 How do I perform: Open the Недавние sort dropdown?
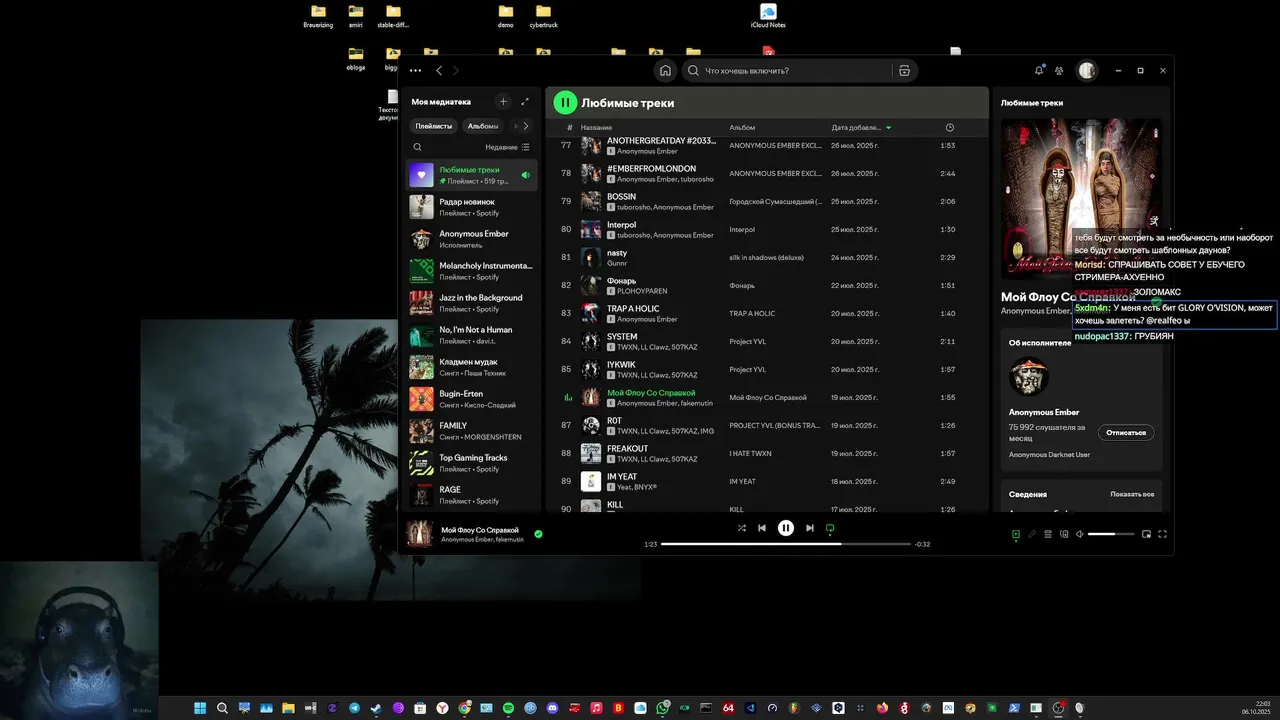(508, 147)
